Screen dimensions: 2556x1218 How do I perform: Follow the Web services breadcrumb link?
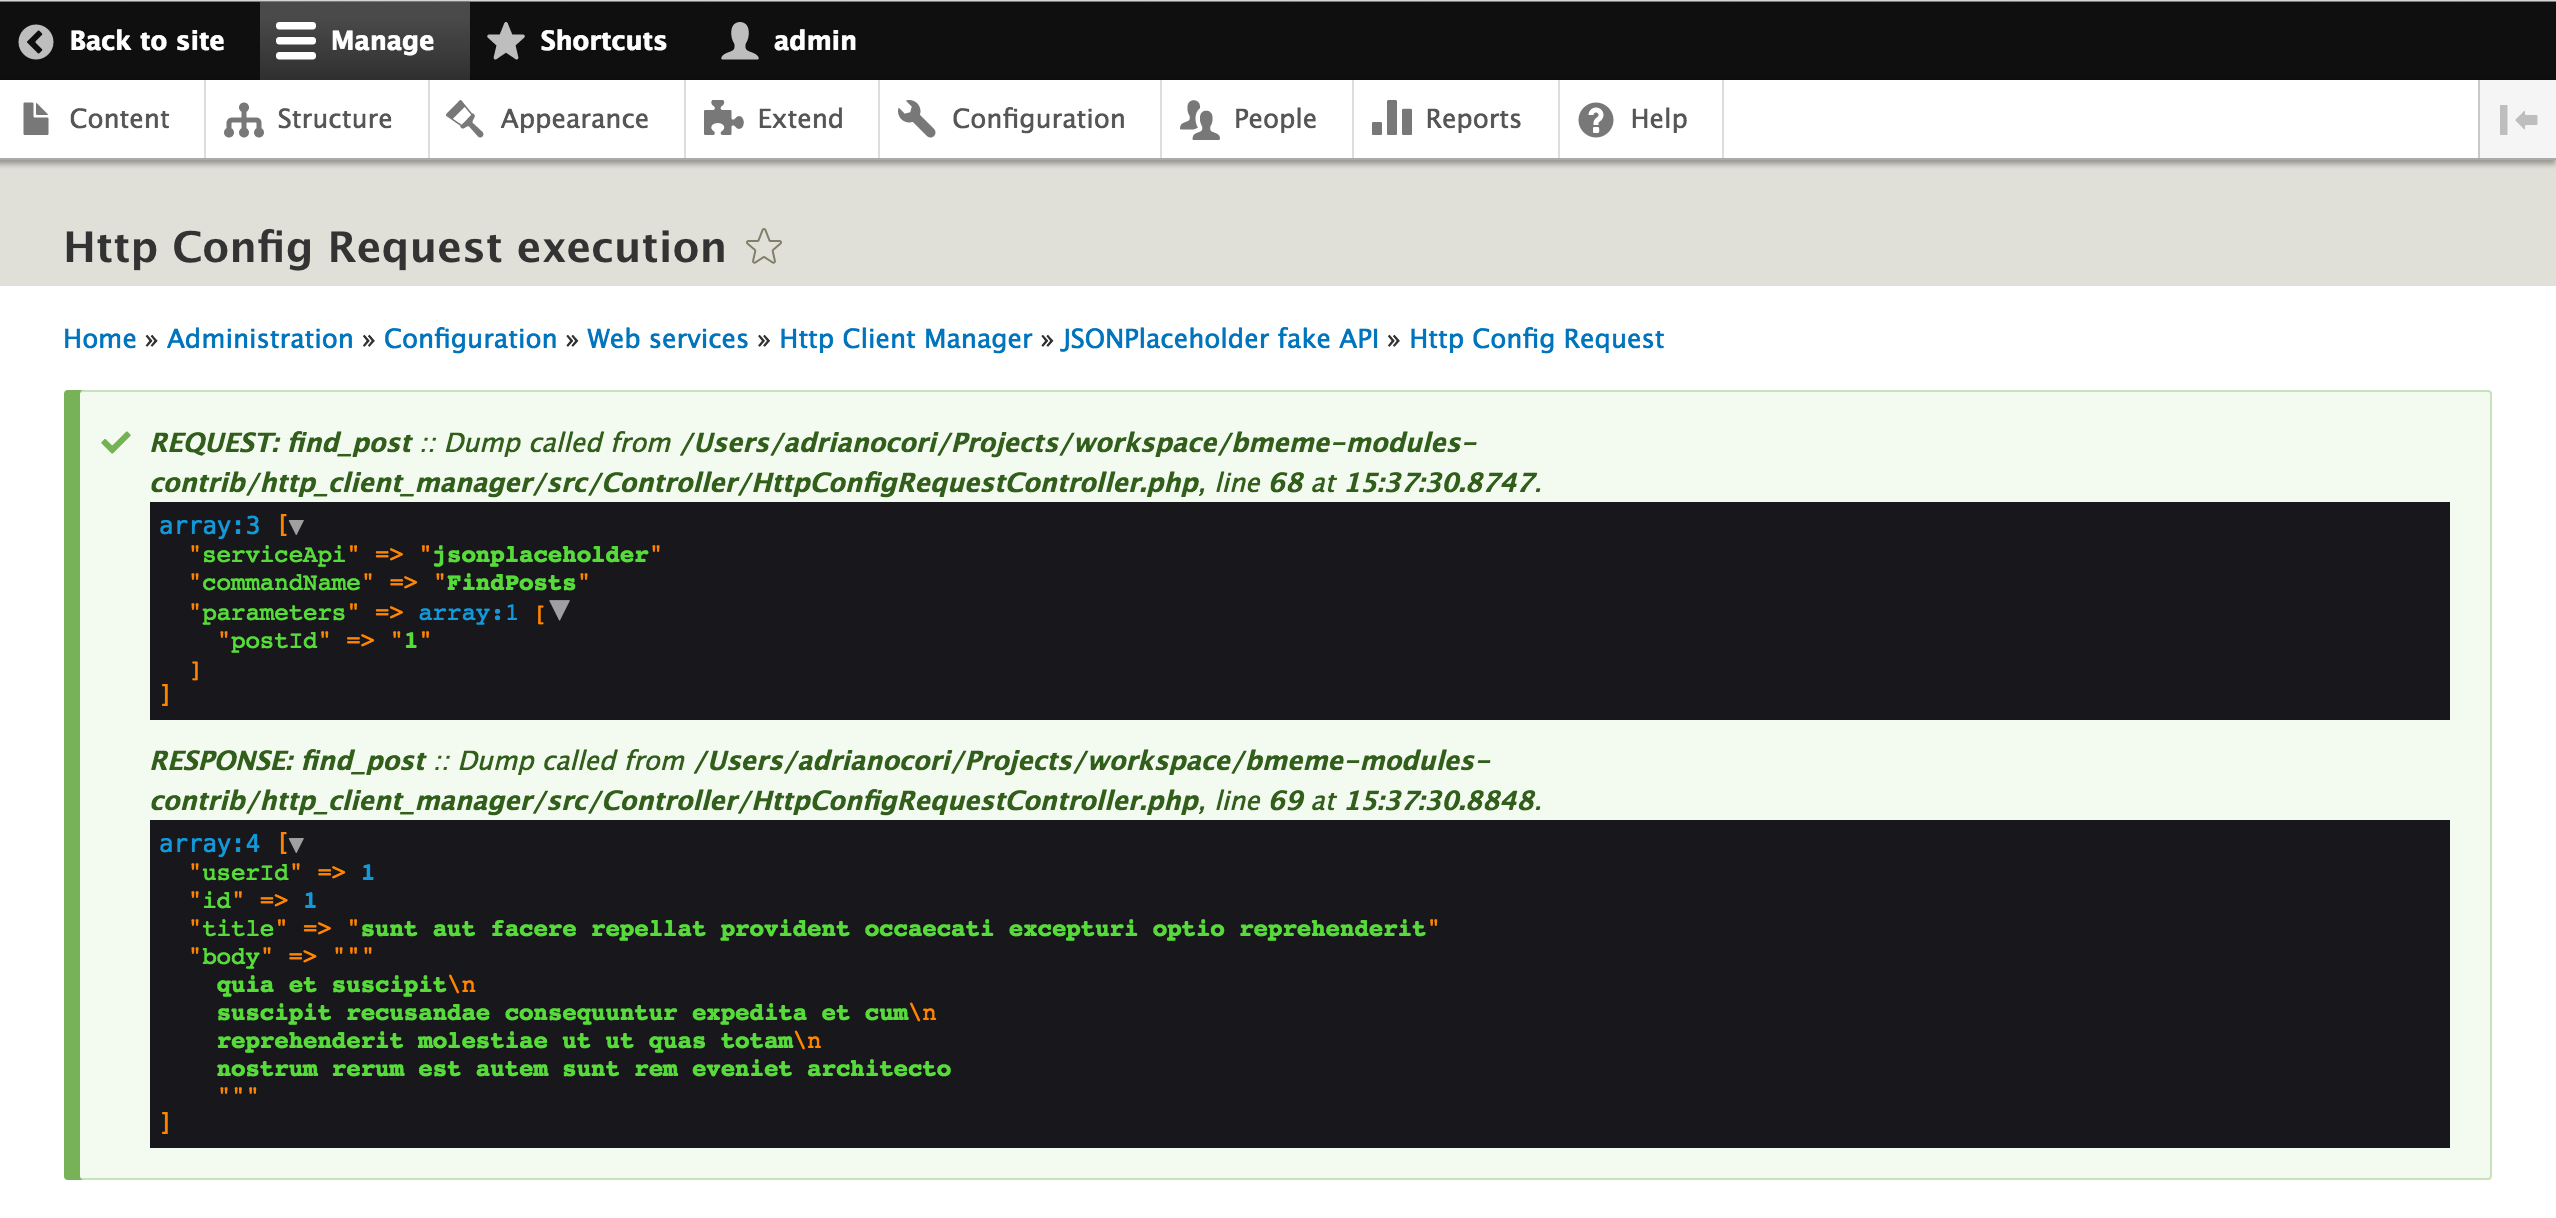[x=667, y=339]
